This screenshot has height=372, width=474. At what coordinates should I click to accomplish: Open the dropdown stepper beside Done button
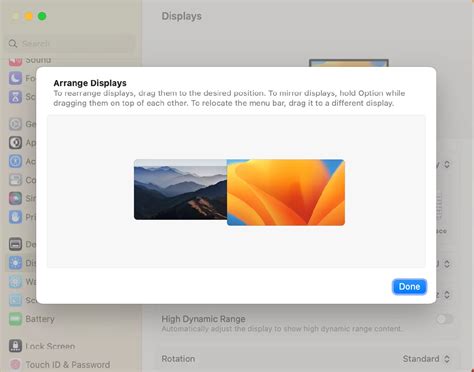(447, 295)
